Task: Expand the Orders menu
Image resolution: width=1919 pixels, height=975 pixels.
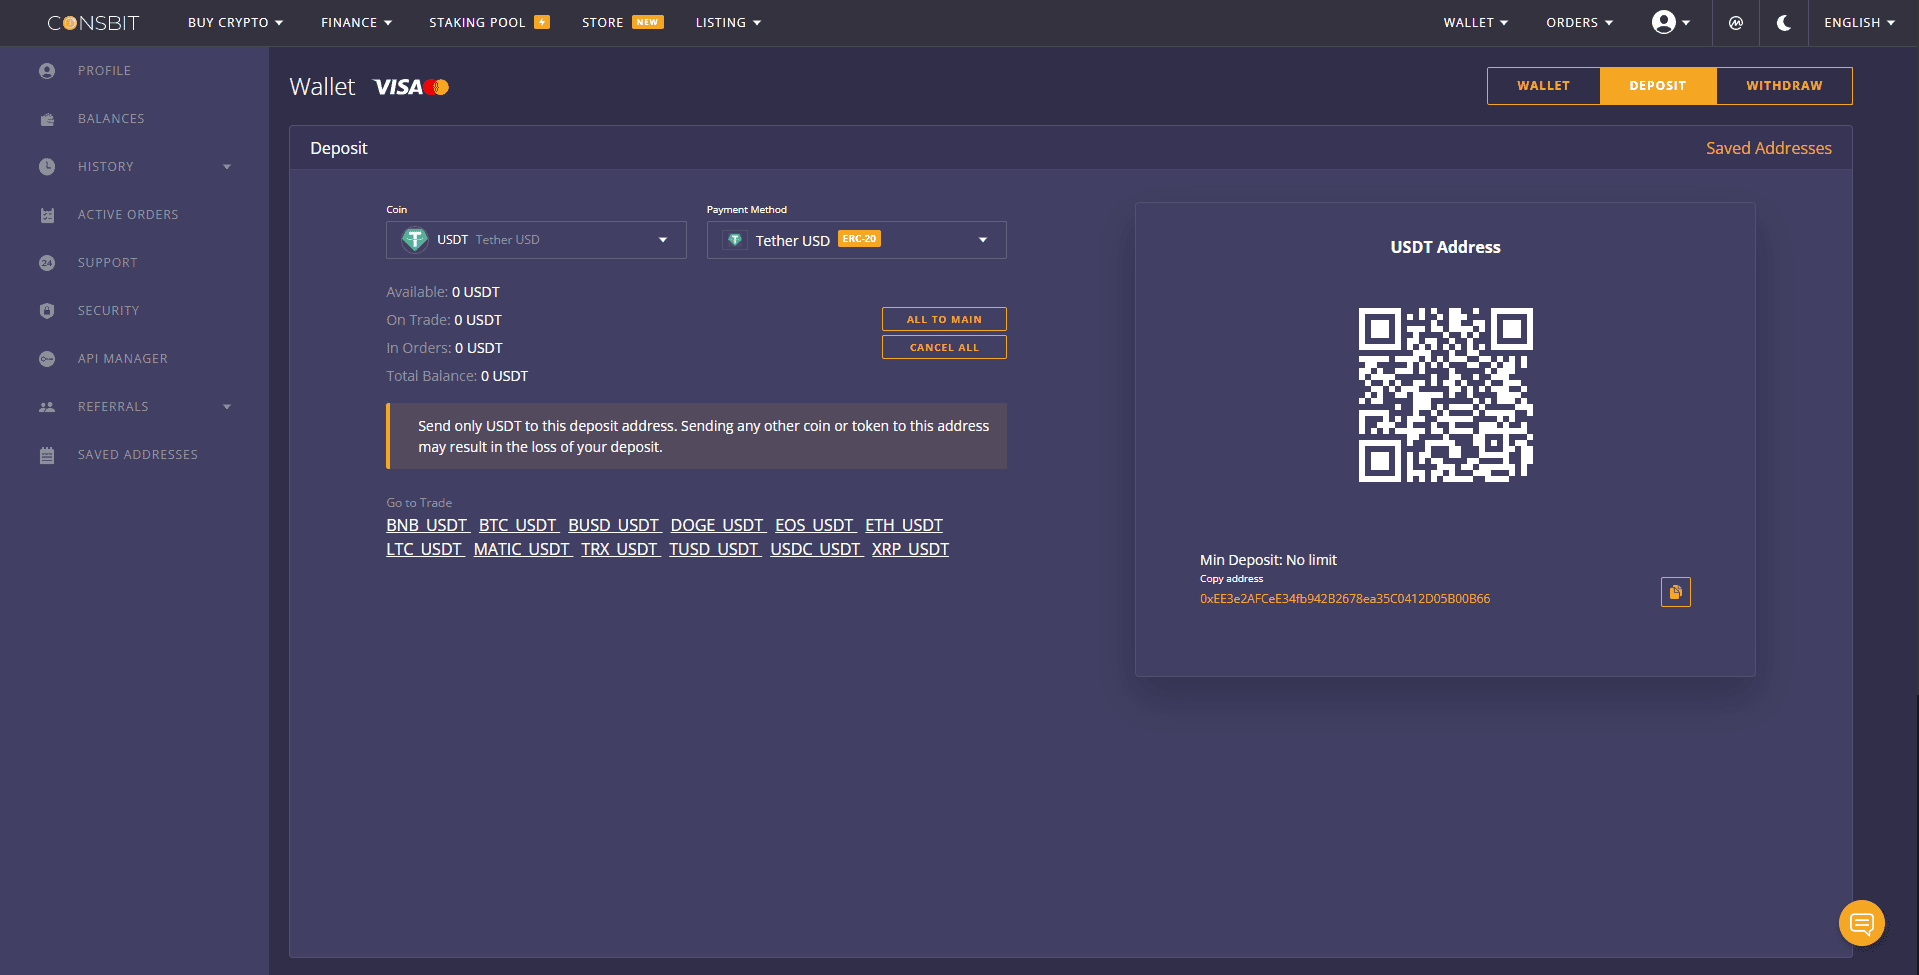Action: (x=1579, y=22)
